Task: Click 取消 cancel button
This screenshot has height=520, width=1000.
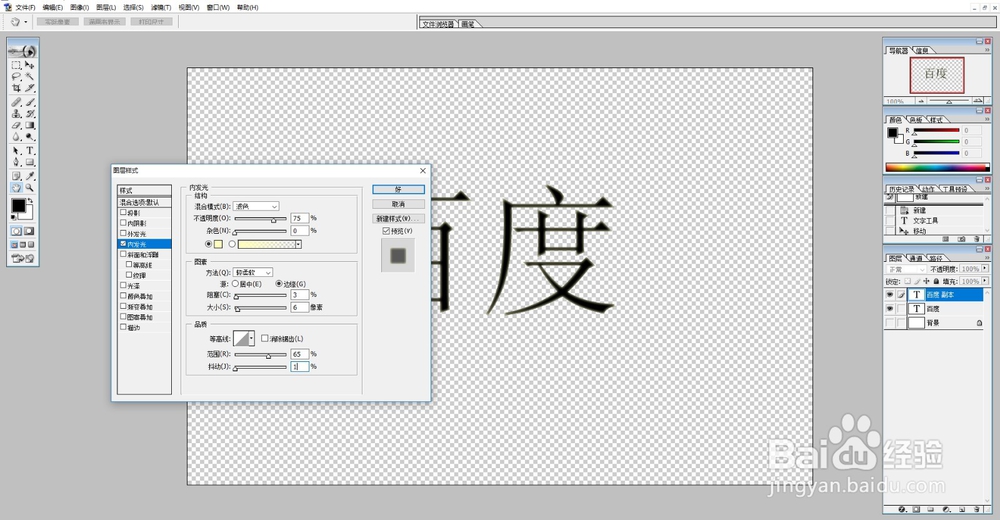Action: pos(399,204)
